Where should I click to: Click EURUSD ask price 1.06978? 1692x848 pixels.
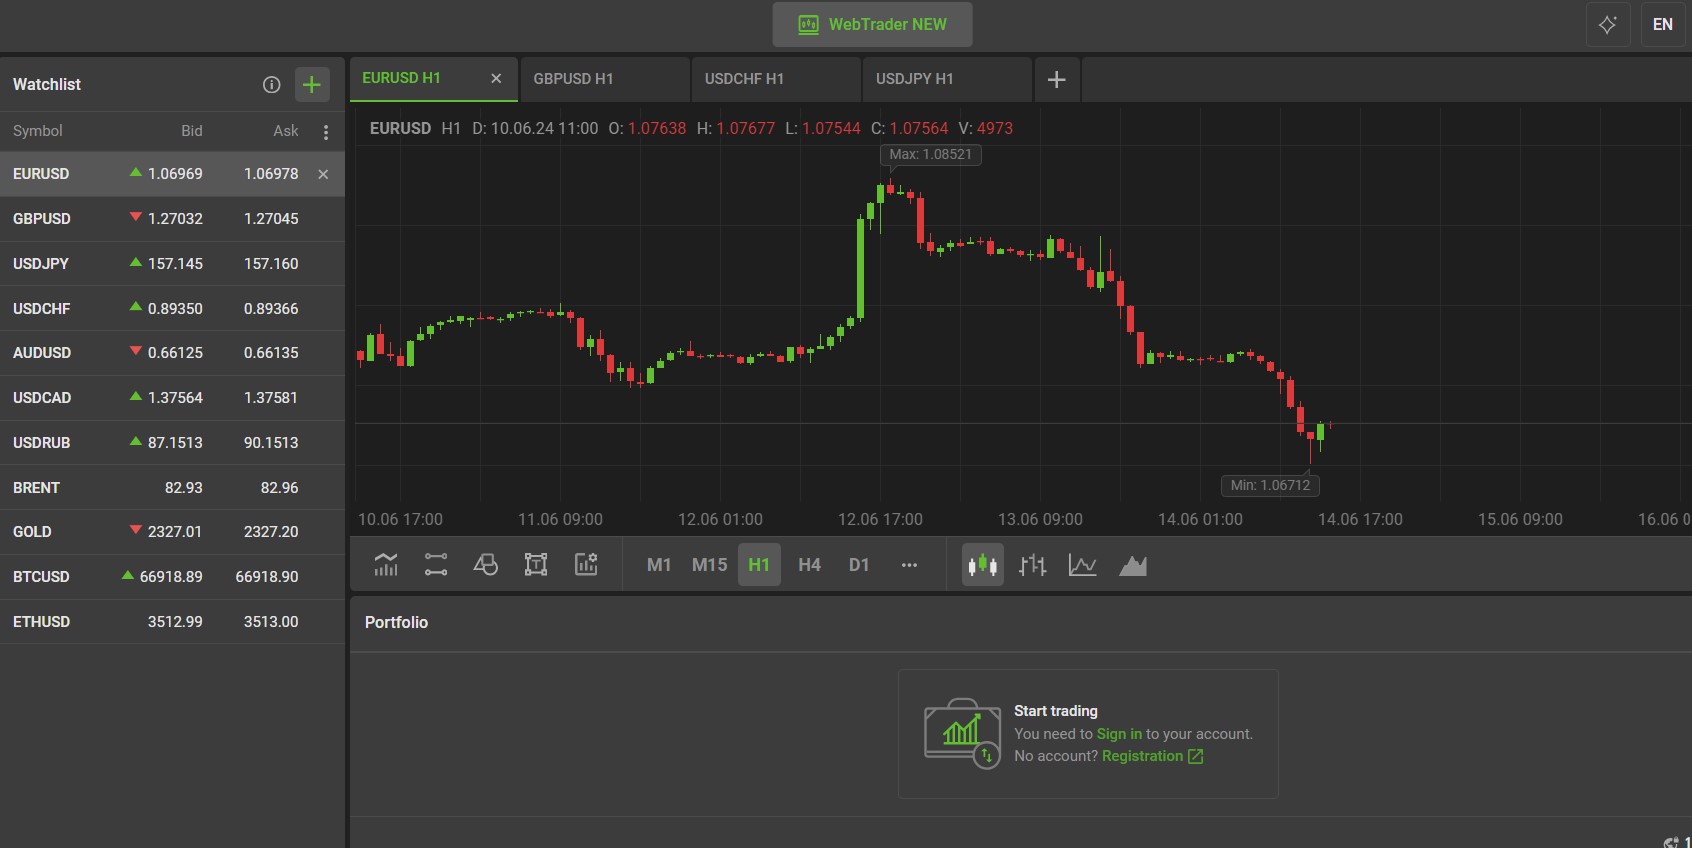(x=271, y=174)
